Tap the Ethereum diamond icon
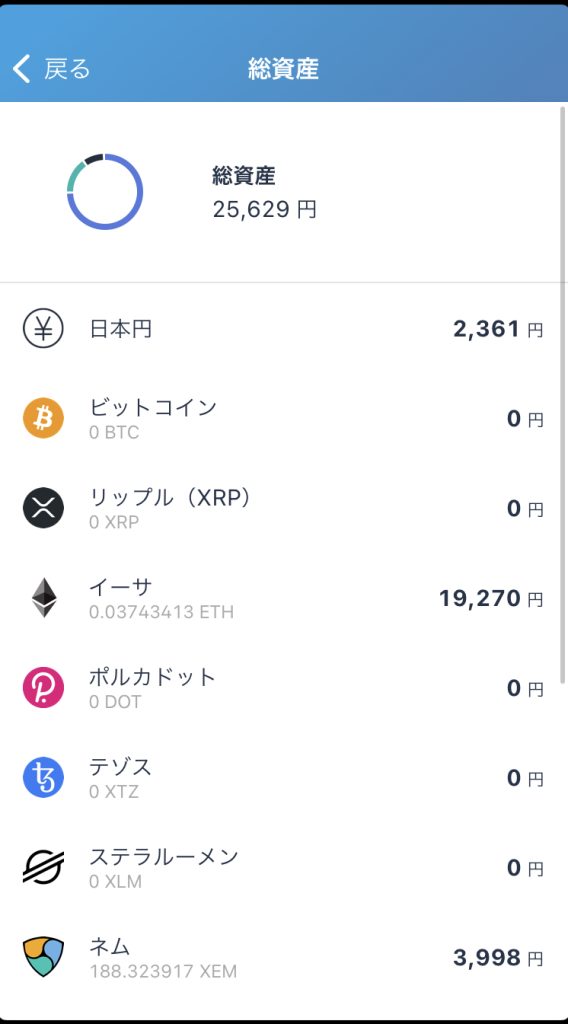The image size is (568, 1024). click(x=44, y=598)
